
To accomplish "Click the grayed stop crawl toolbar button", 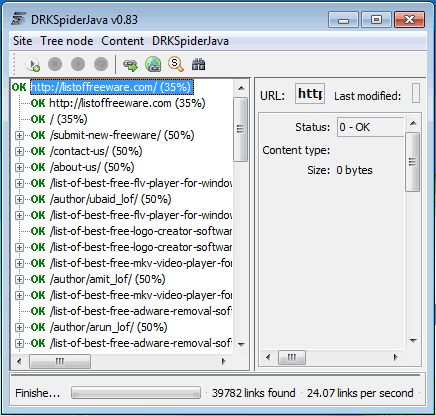I will coord(55,64).
